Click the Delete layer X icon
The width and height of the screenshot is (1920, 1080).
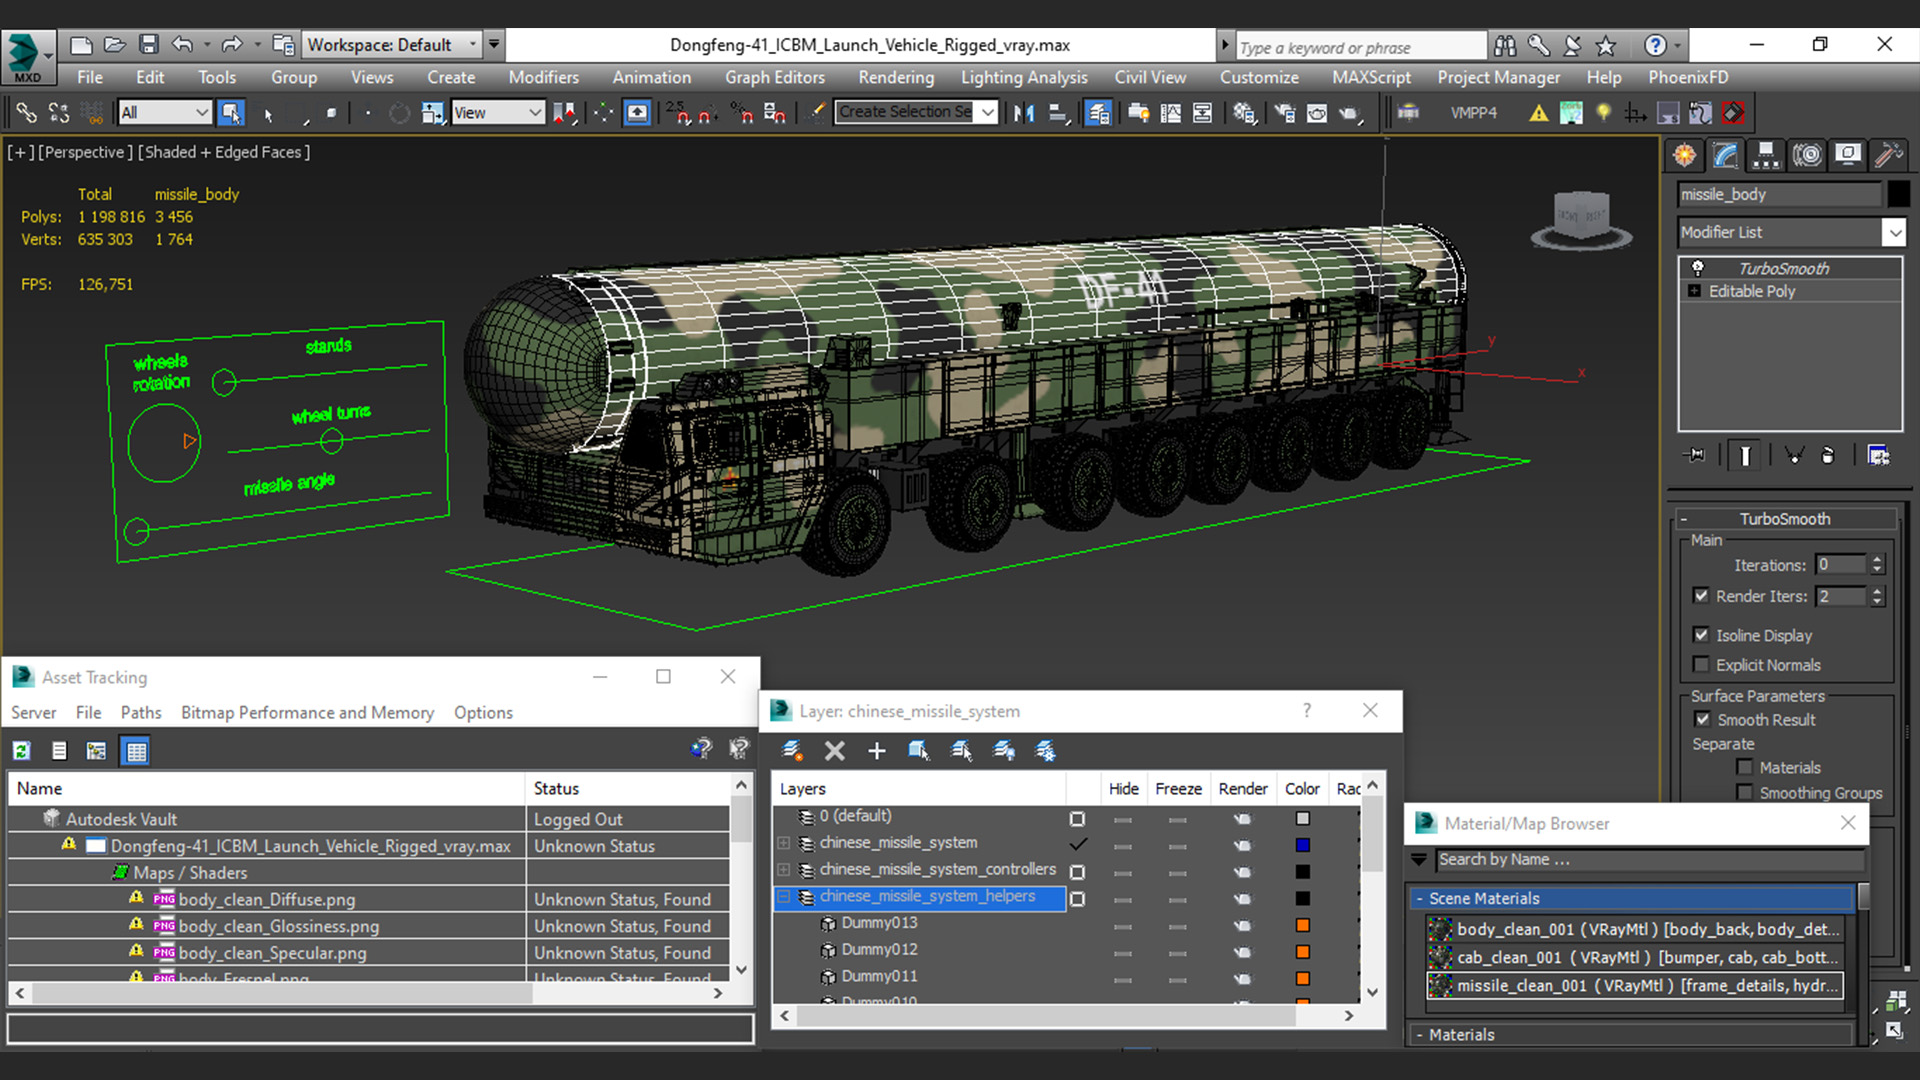click(x=835, y=750)
